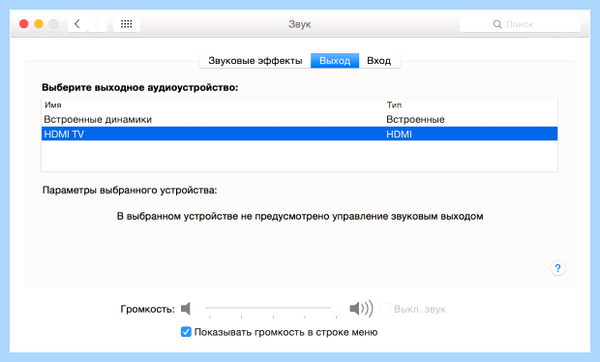This screenshot has height=362, width=600.
Task: Open help with the question mark button
Action: [x=558, y=268]
